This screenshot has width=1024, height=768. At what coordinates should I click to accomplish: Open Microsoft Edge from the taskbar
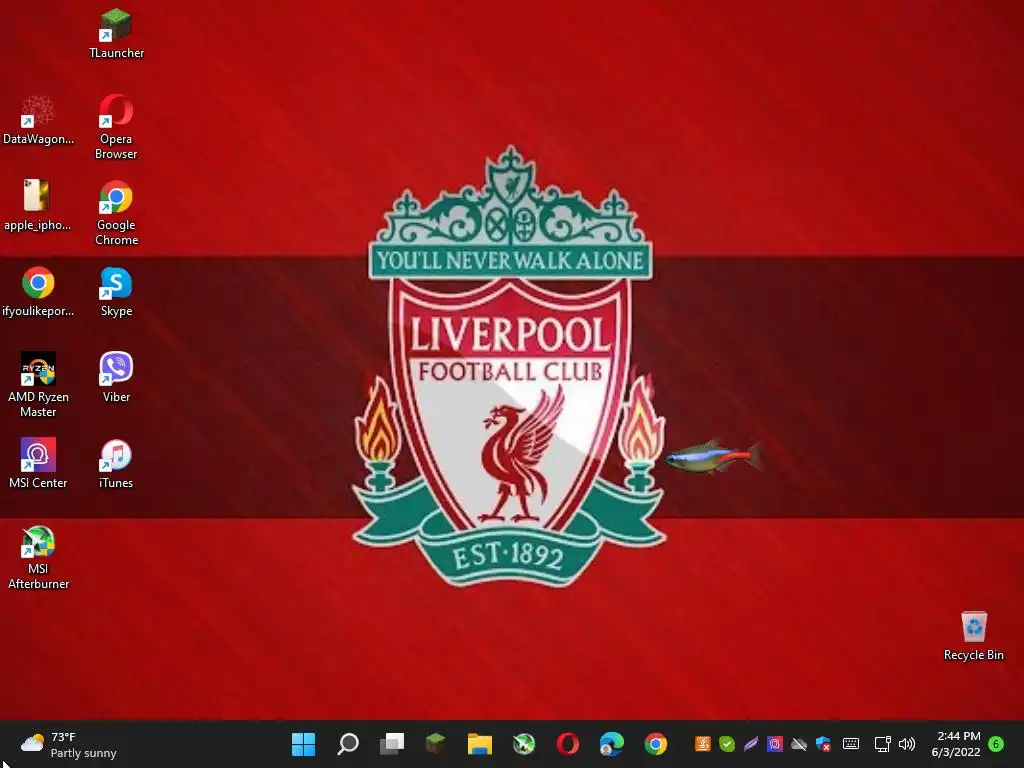click(x=612, y=744)
